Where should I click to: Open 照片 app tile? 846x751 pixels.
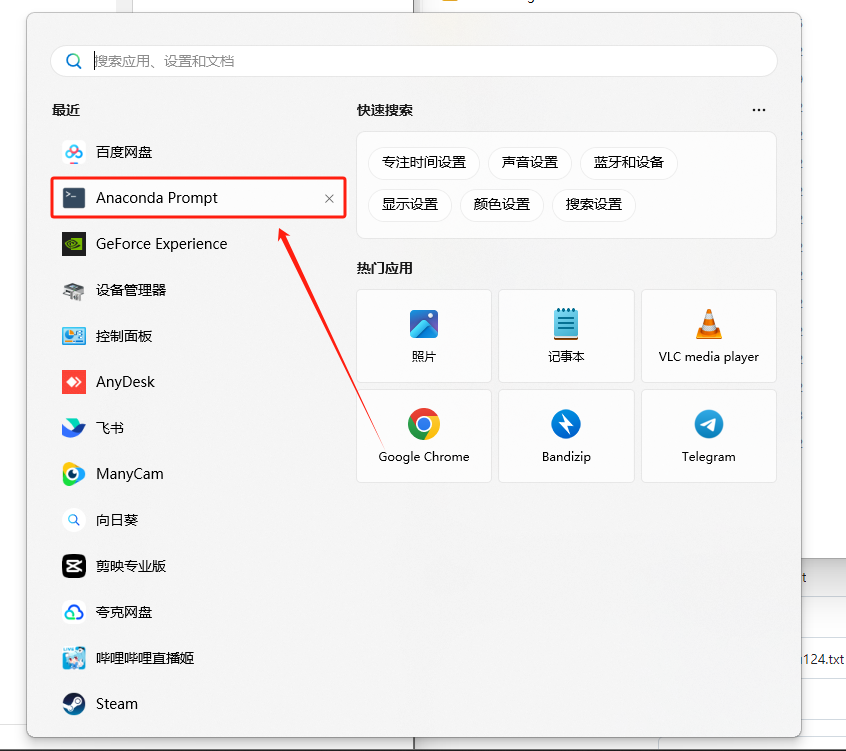click(x=424, y=336)
